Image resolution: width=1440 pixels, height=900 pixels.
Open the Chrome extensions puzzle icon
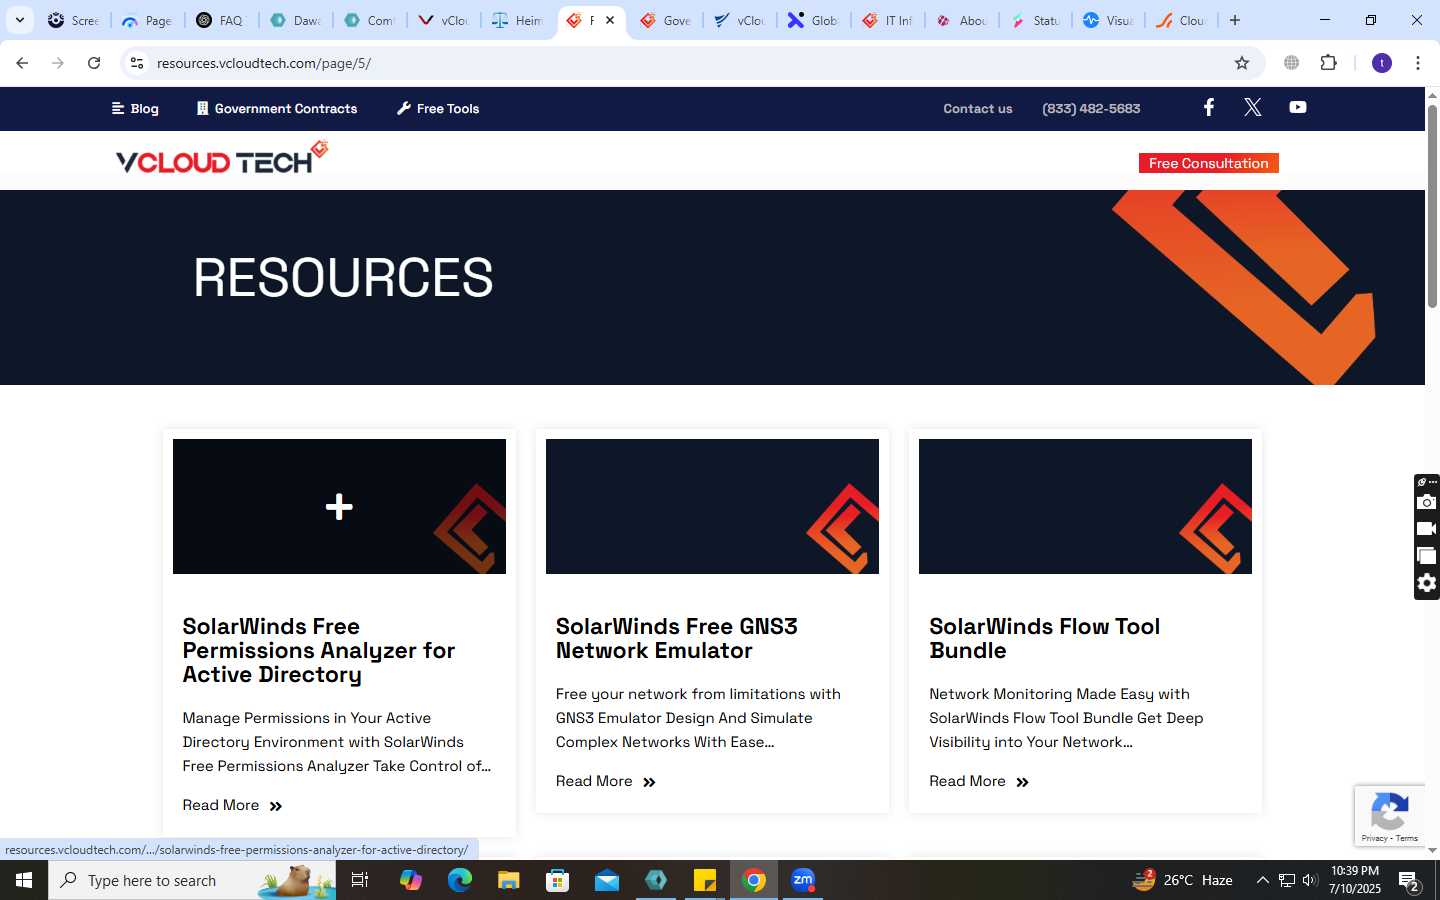[x=1328, y=63]
